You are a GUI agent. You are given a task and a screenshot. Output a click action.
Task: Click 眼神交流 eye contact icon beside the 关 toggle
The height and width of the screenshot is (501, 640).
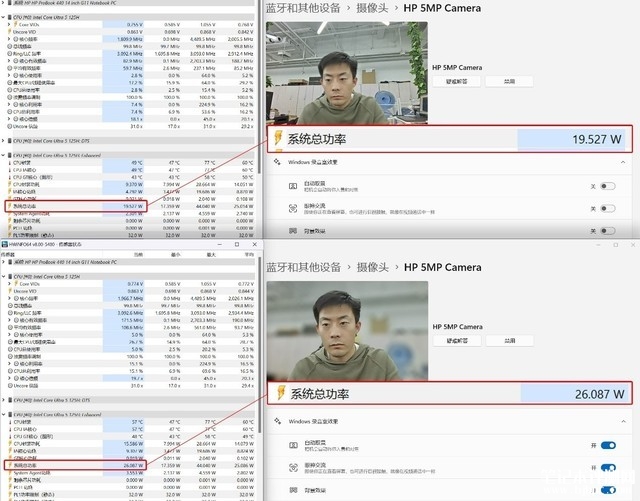point(293,209)
